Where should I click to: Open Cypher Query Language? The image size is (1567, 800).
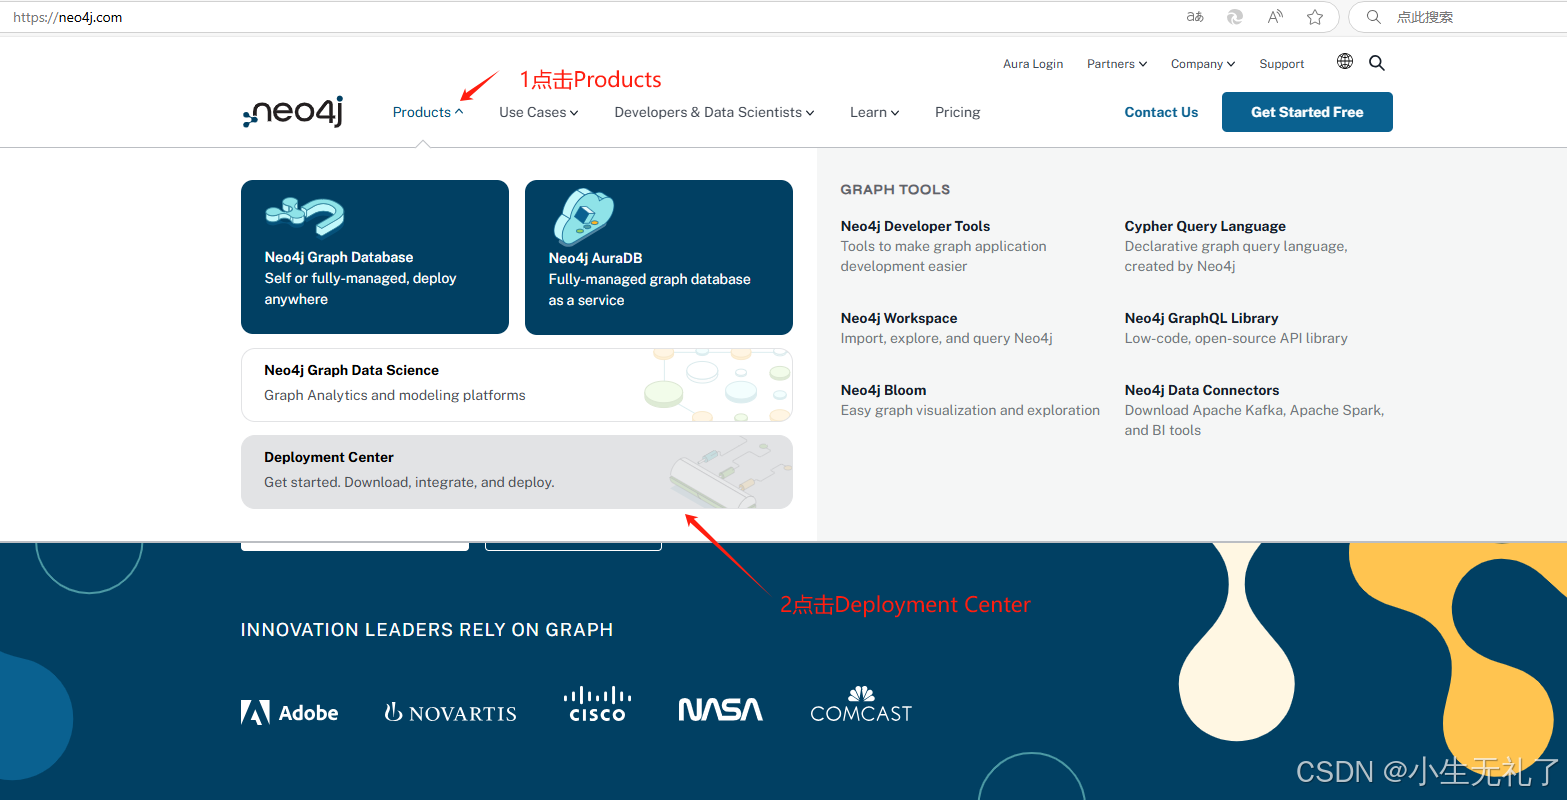click(1205, 226)
